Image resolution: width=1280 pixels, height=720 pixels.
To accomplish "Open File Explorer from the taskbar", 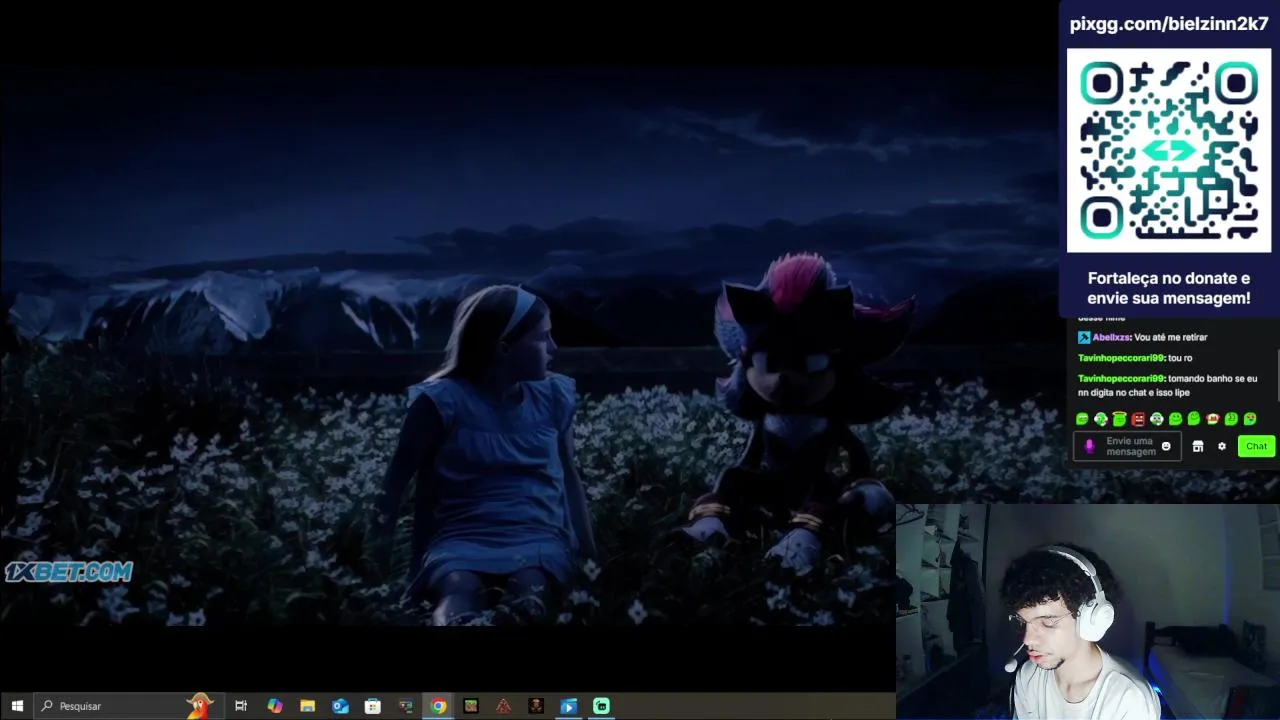I will click(307, 706).
